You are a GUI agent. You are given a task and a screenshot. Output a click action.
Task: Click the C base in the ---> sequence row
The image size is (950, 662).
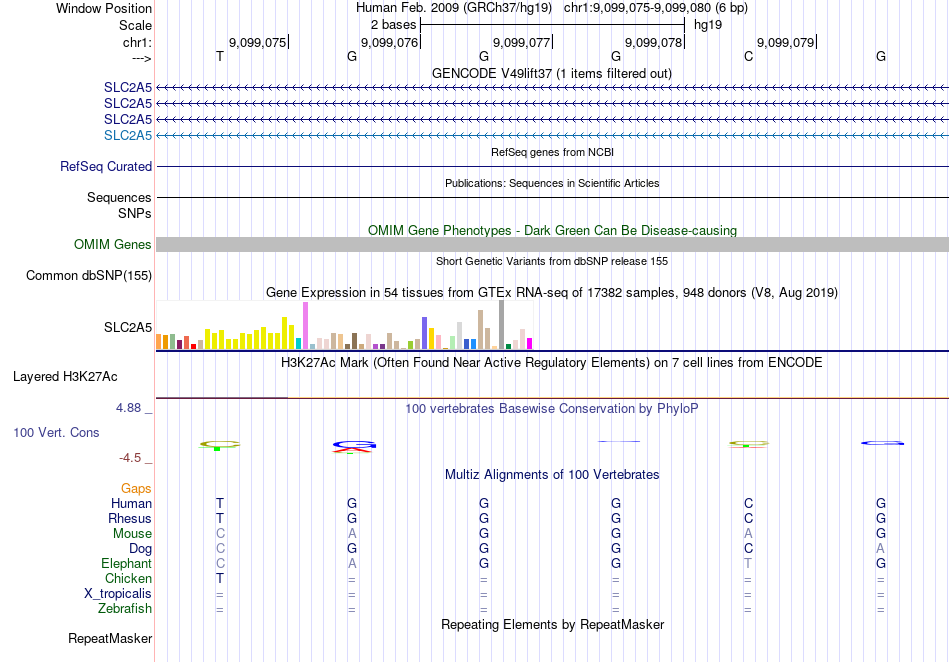tap(748, 56)
